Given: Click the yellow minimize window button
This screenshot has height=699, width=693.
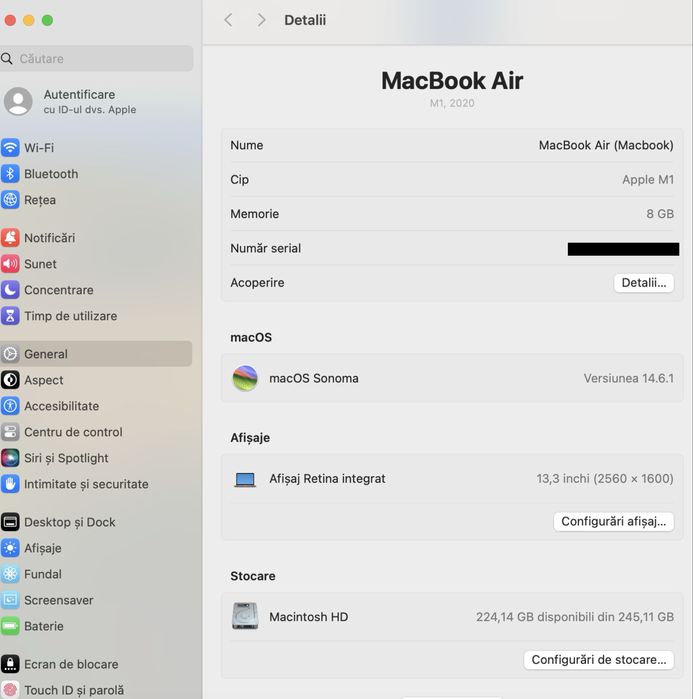Looking at the screenshot, I should coord(29,20).
